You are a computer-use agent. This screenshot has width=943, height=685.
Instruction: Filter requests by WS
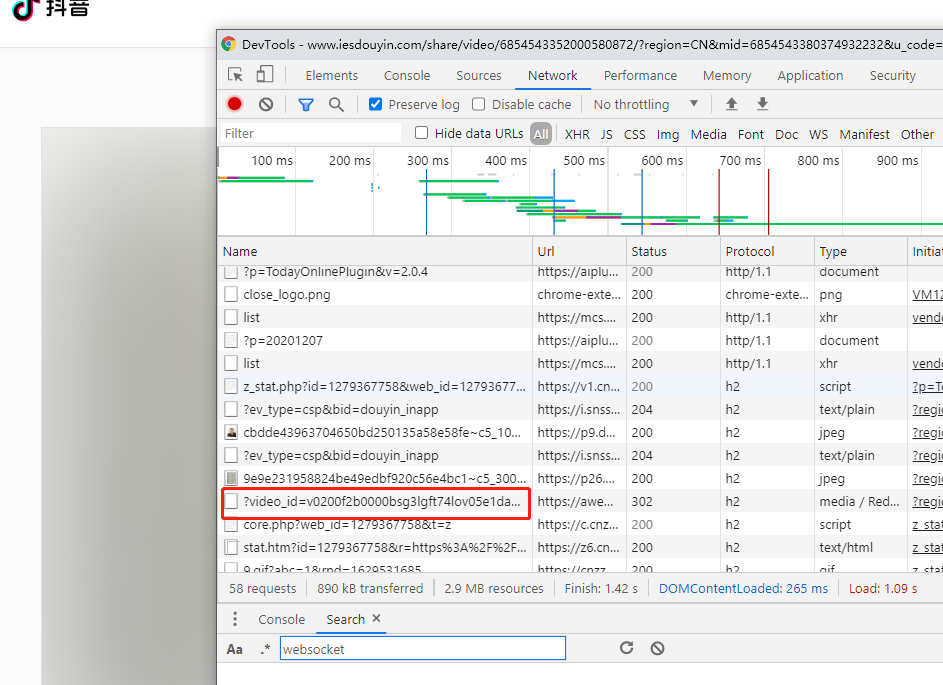pos(819,134)
